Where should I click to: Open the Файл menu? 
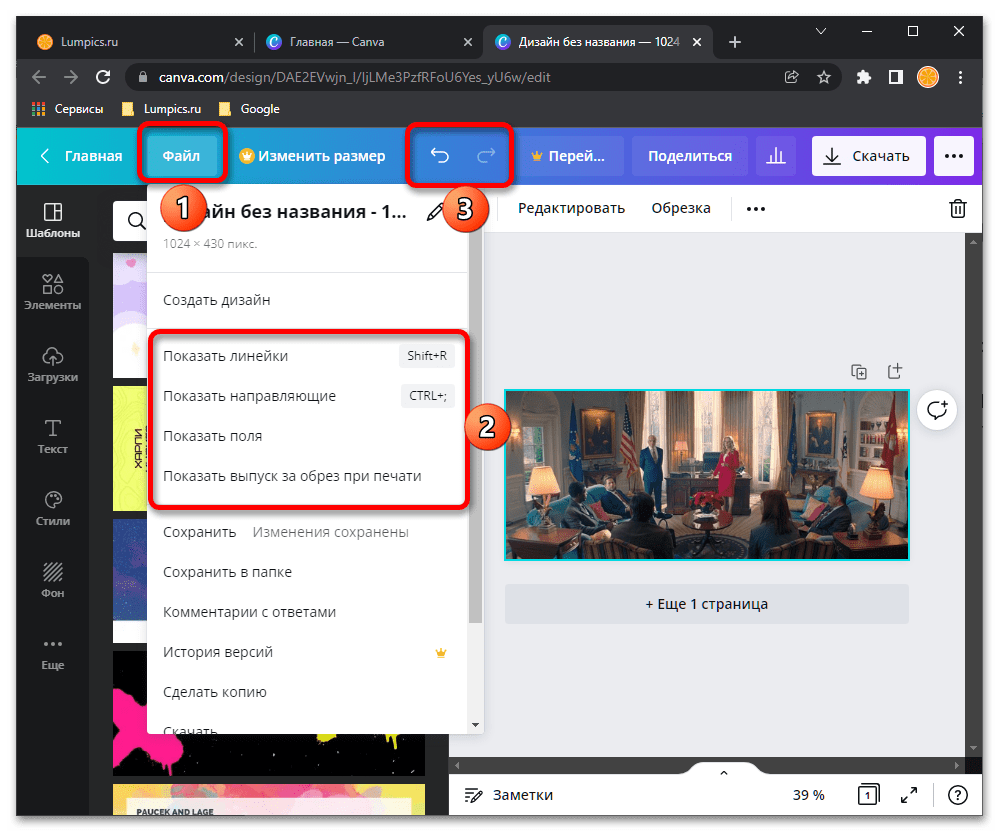(181, 156)
